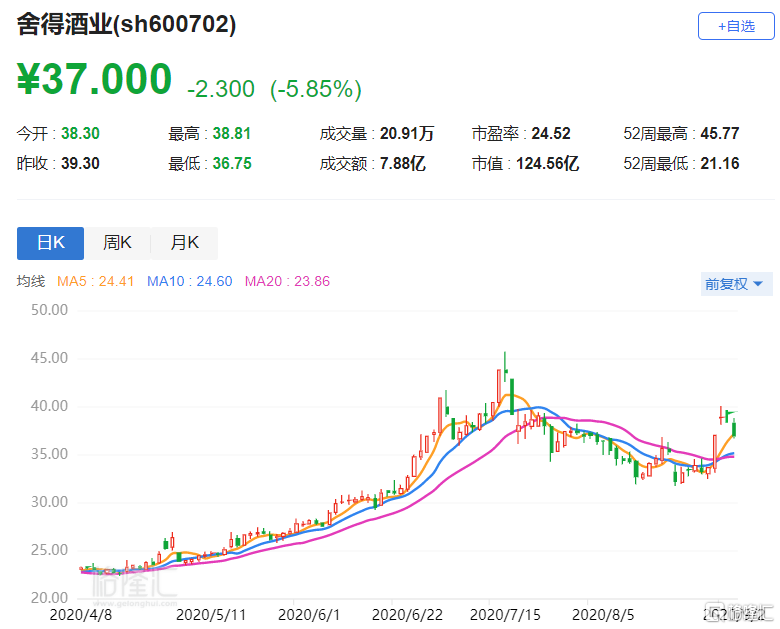
Task: Click the 2020/7/15 date axis label
Action: tap(498, 612)
